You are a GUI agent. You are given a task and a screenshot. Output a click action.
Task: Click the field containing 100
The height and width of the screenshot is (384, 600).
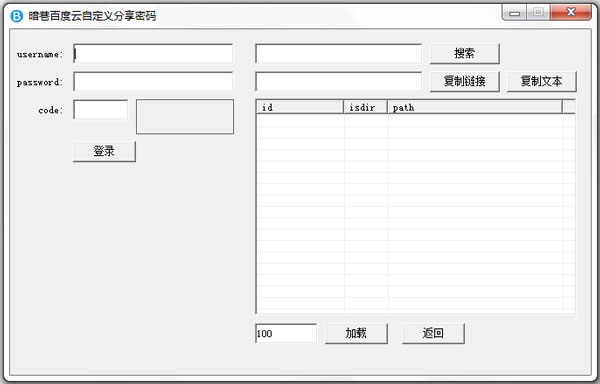(x=286, y=333)
